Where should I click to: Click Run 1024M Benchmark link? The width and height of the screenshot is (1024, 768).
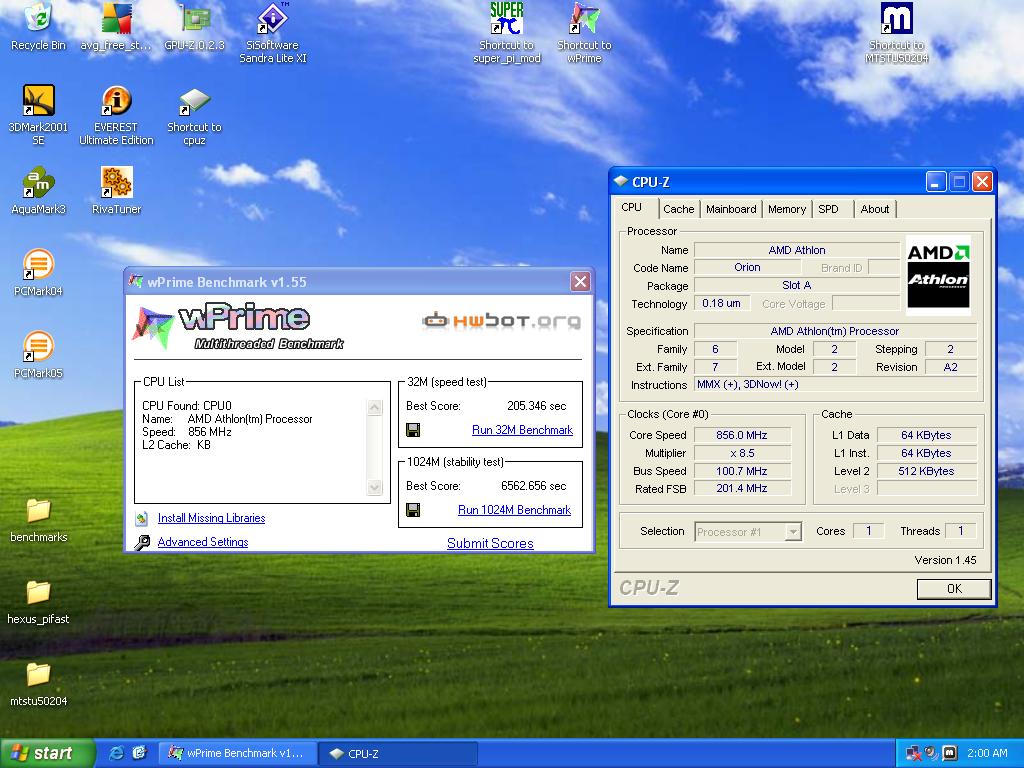[514, 509]
